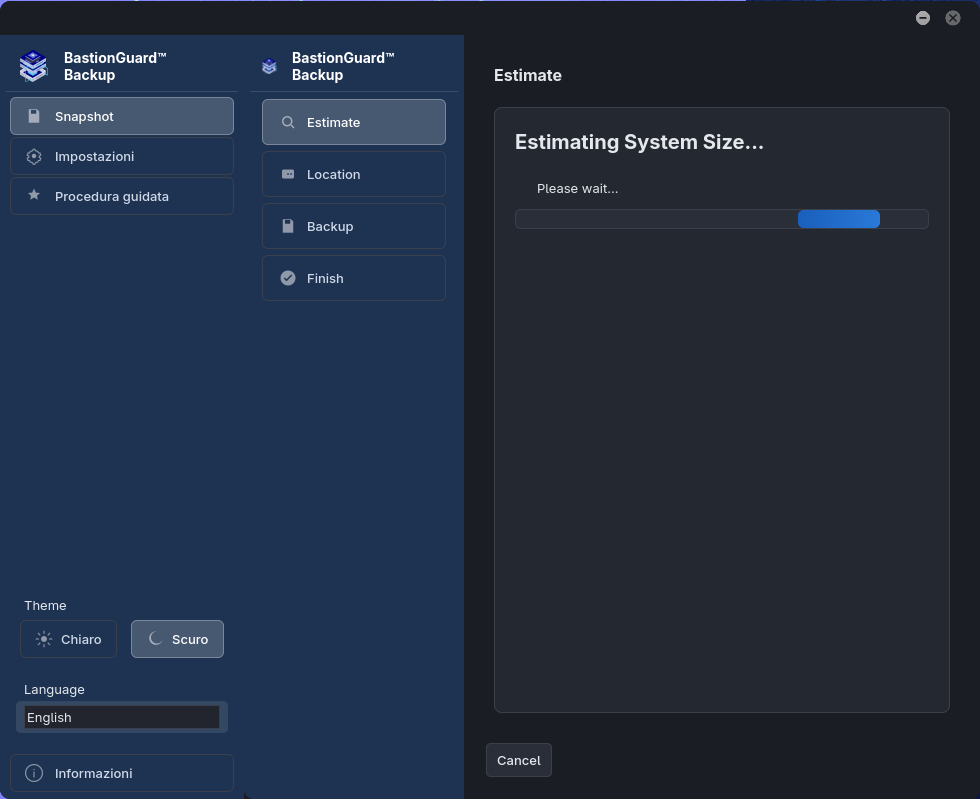980x799 pixels.
Task: Click the Backup step disk icon
Action: 288,226
